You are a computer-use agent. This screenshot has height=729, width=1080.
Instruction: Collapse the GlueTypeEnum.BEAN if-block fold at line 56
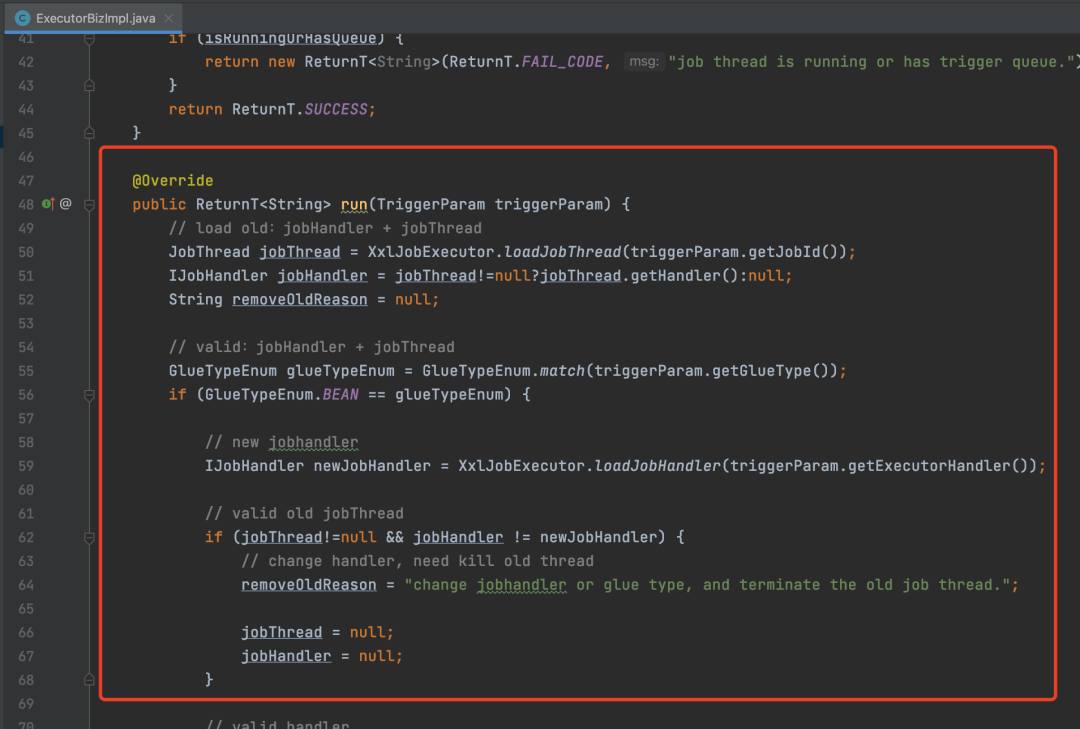90,395
